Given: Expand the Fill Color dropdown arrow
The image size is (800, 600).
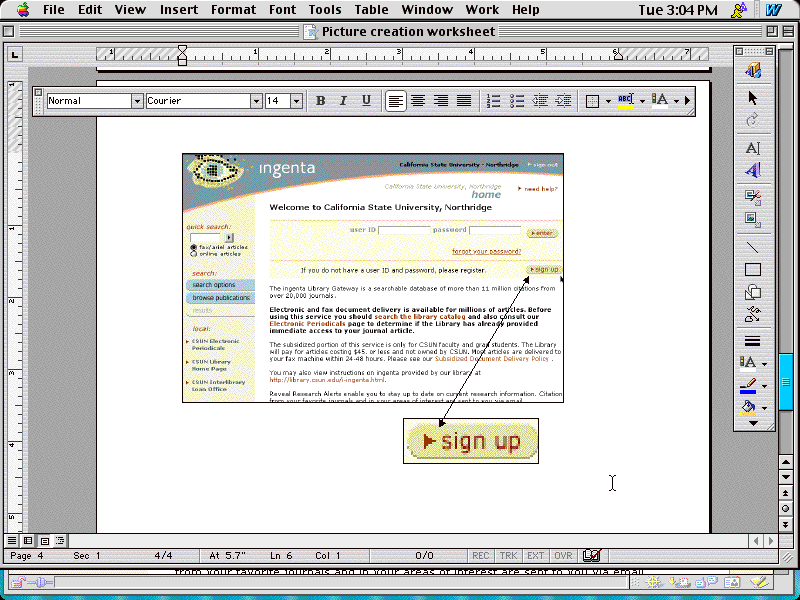Looking at the screenshot, I should pyautogui.click(x=764, y=408).
